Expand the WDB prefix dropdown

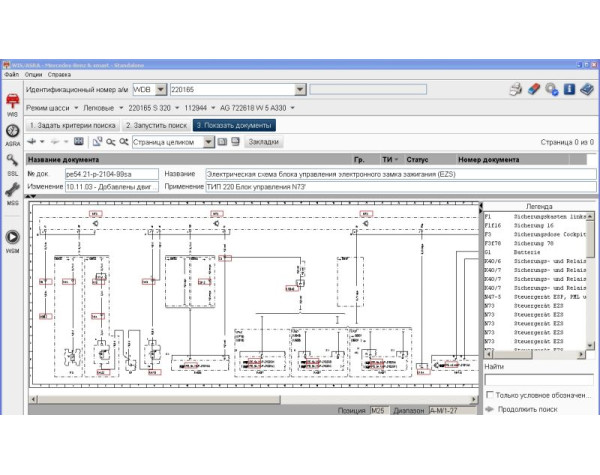(x=160, y=89)
